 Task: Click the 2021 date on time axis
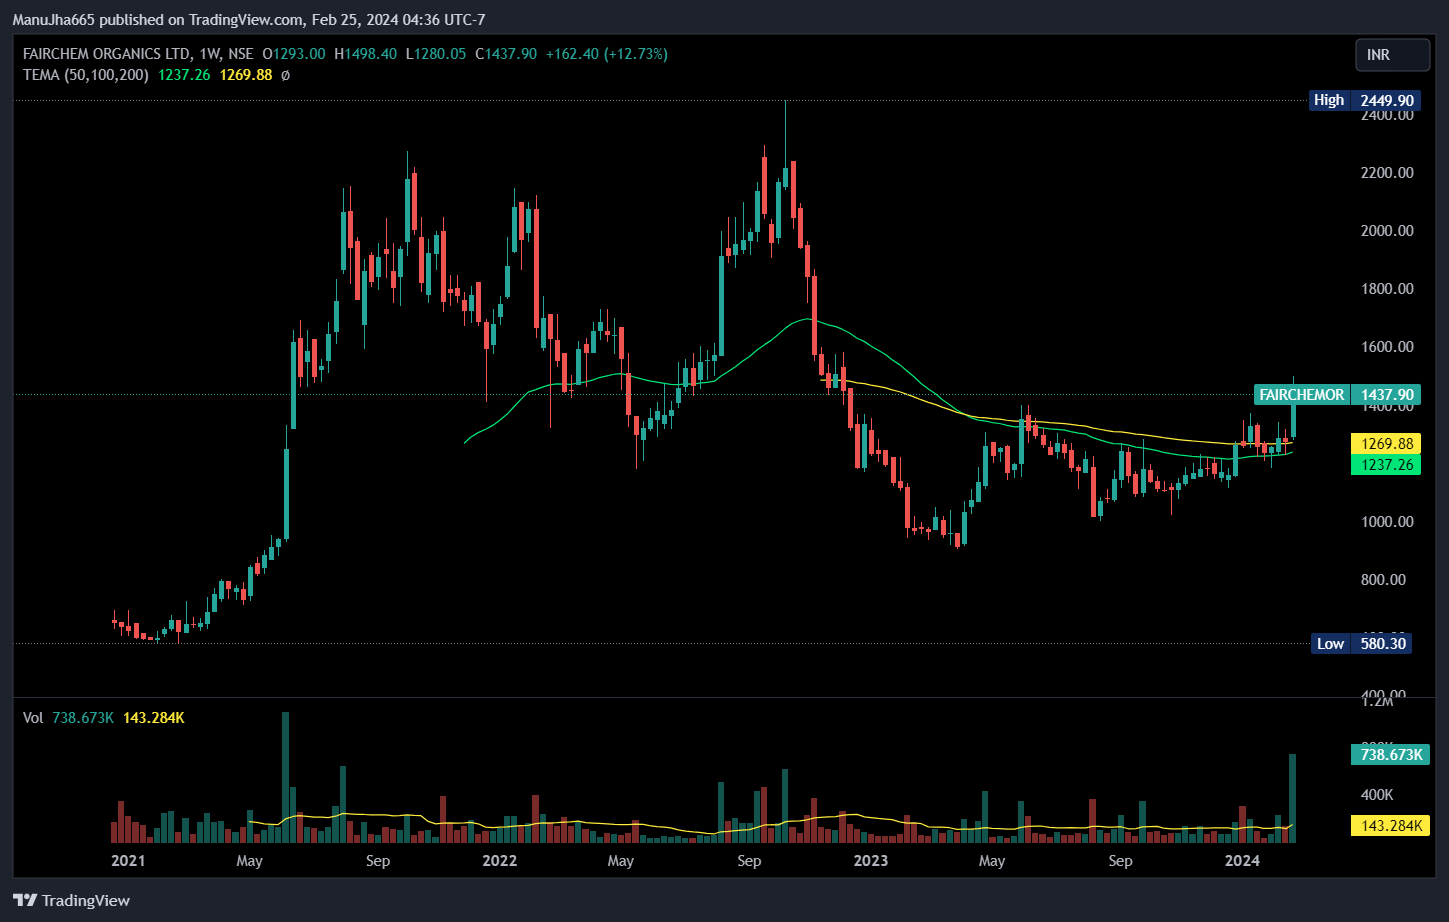point(128,861)
